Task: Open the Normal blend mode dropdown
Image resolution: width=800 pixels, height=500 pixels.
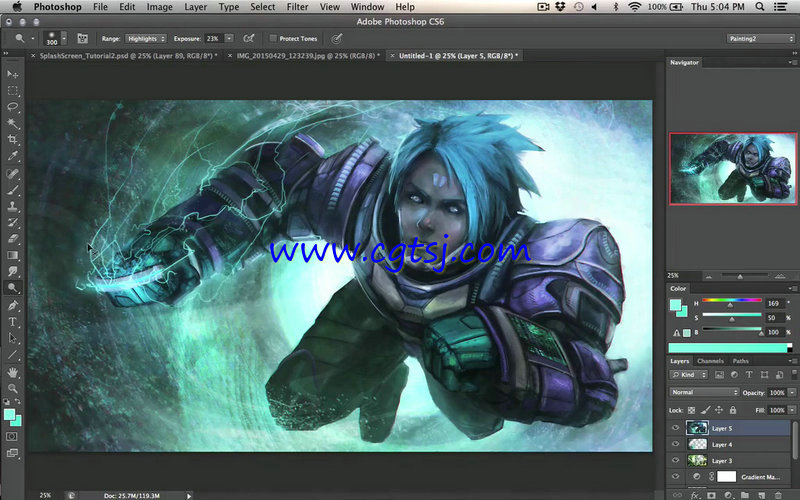Action: pyautogui.click(x=704, y=392)
